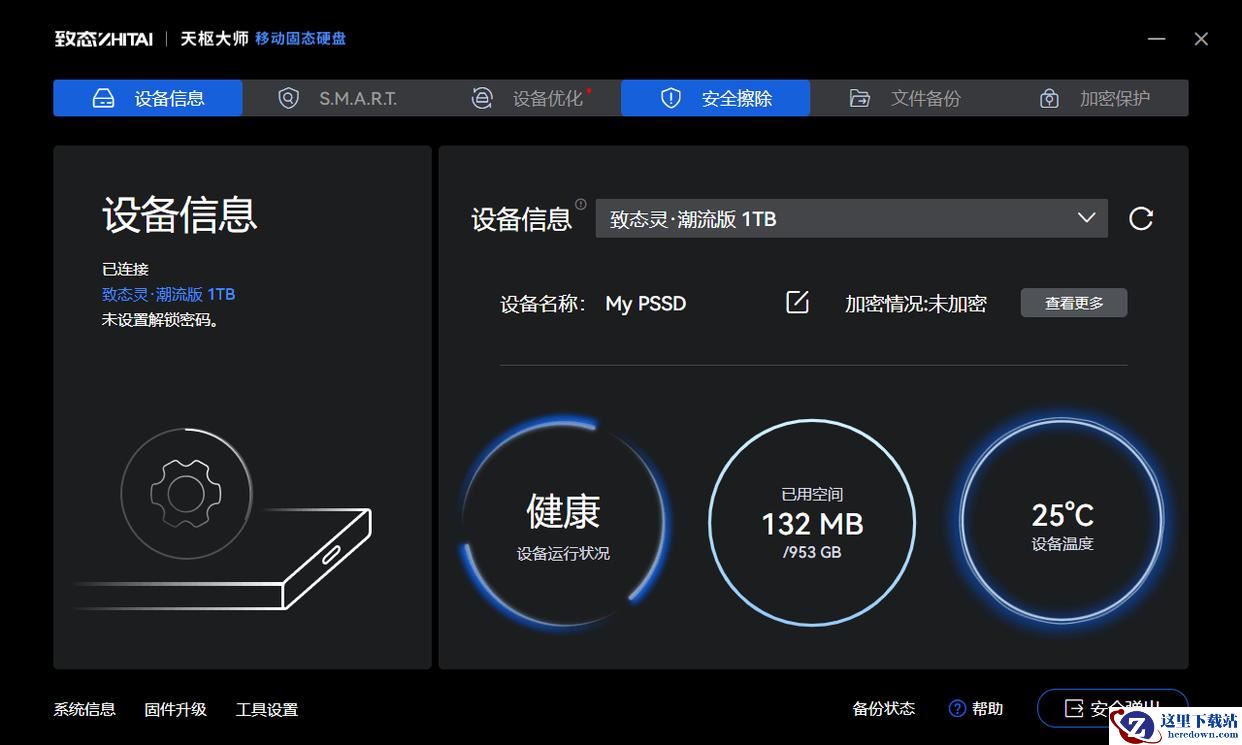Open 固件升级 firmware upgrade link

pyautogui.click(x=175, y=709)
